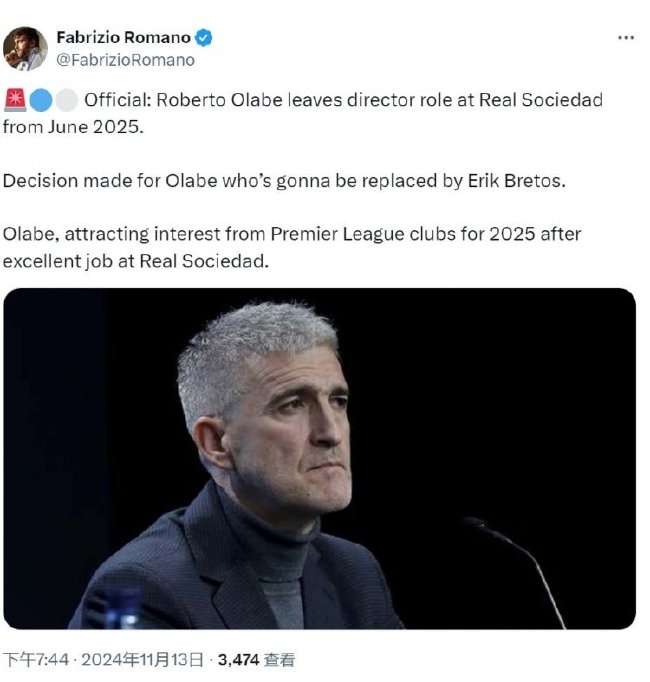The image size is (650, 682).
Task: Click the 3,474 view count number
Action: pos(238,660)
